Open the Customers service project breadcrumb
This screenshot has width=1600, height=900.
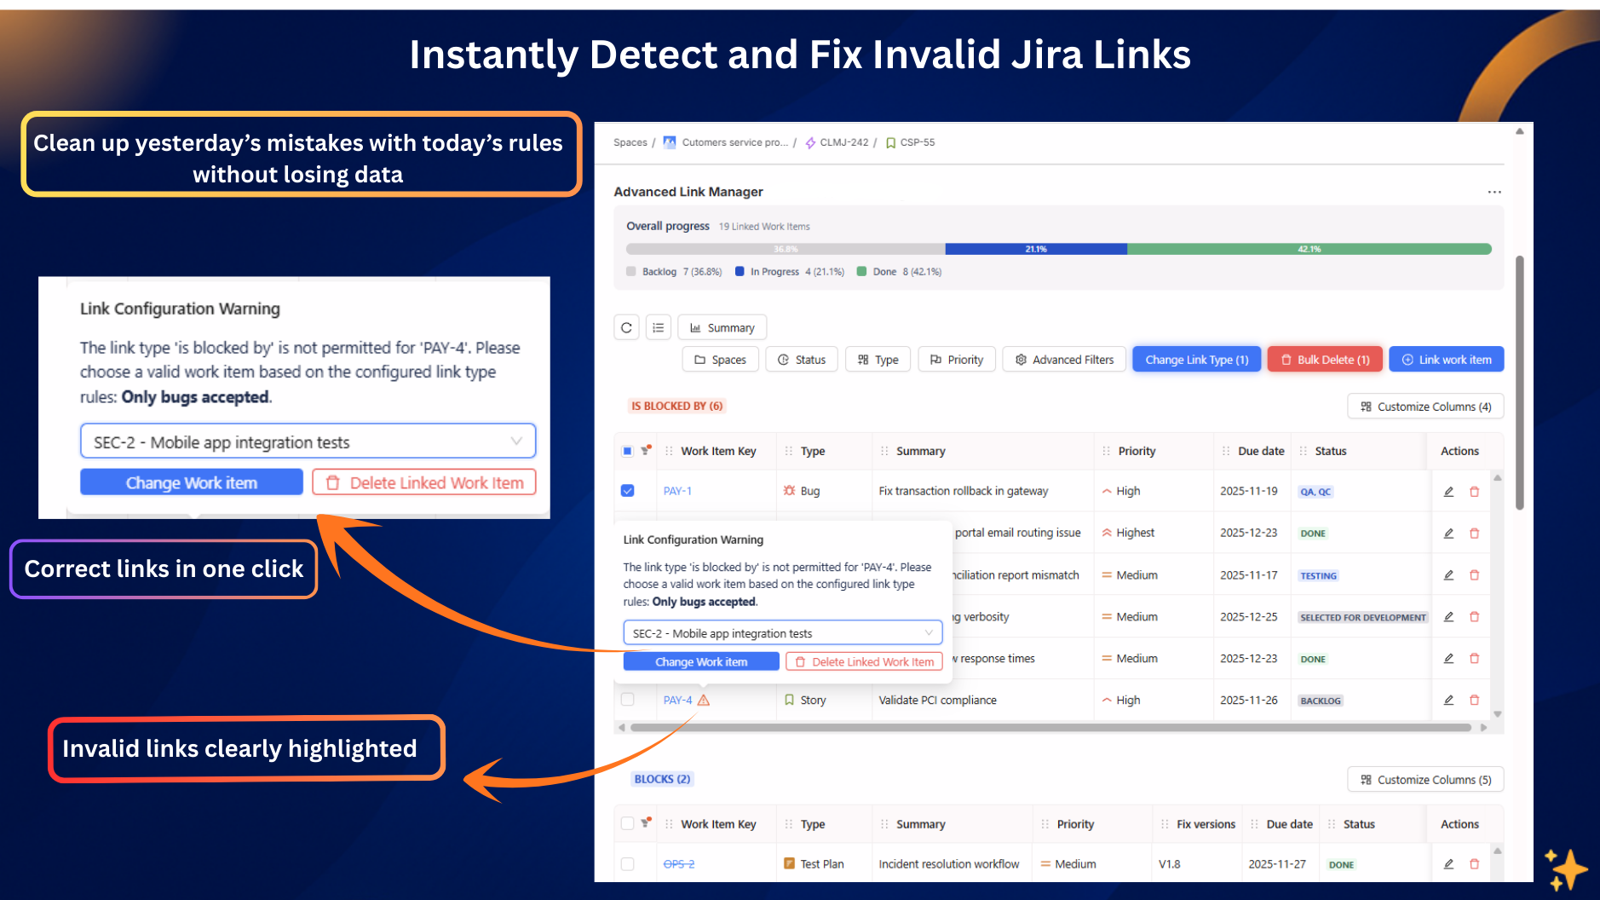coord(735,143)
